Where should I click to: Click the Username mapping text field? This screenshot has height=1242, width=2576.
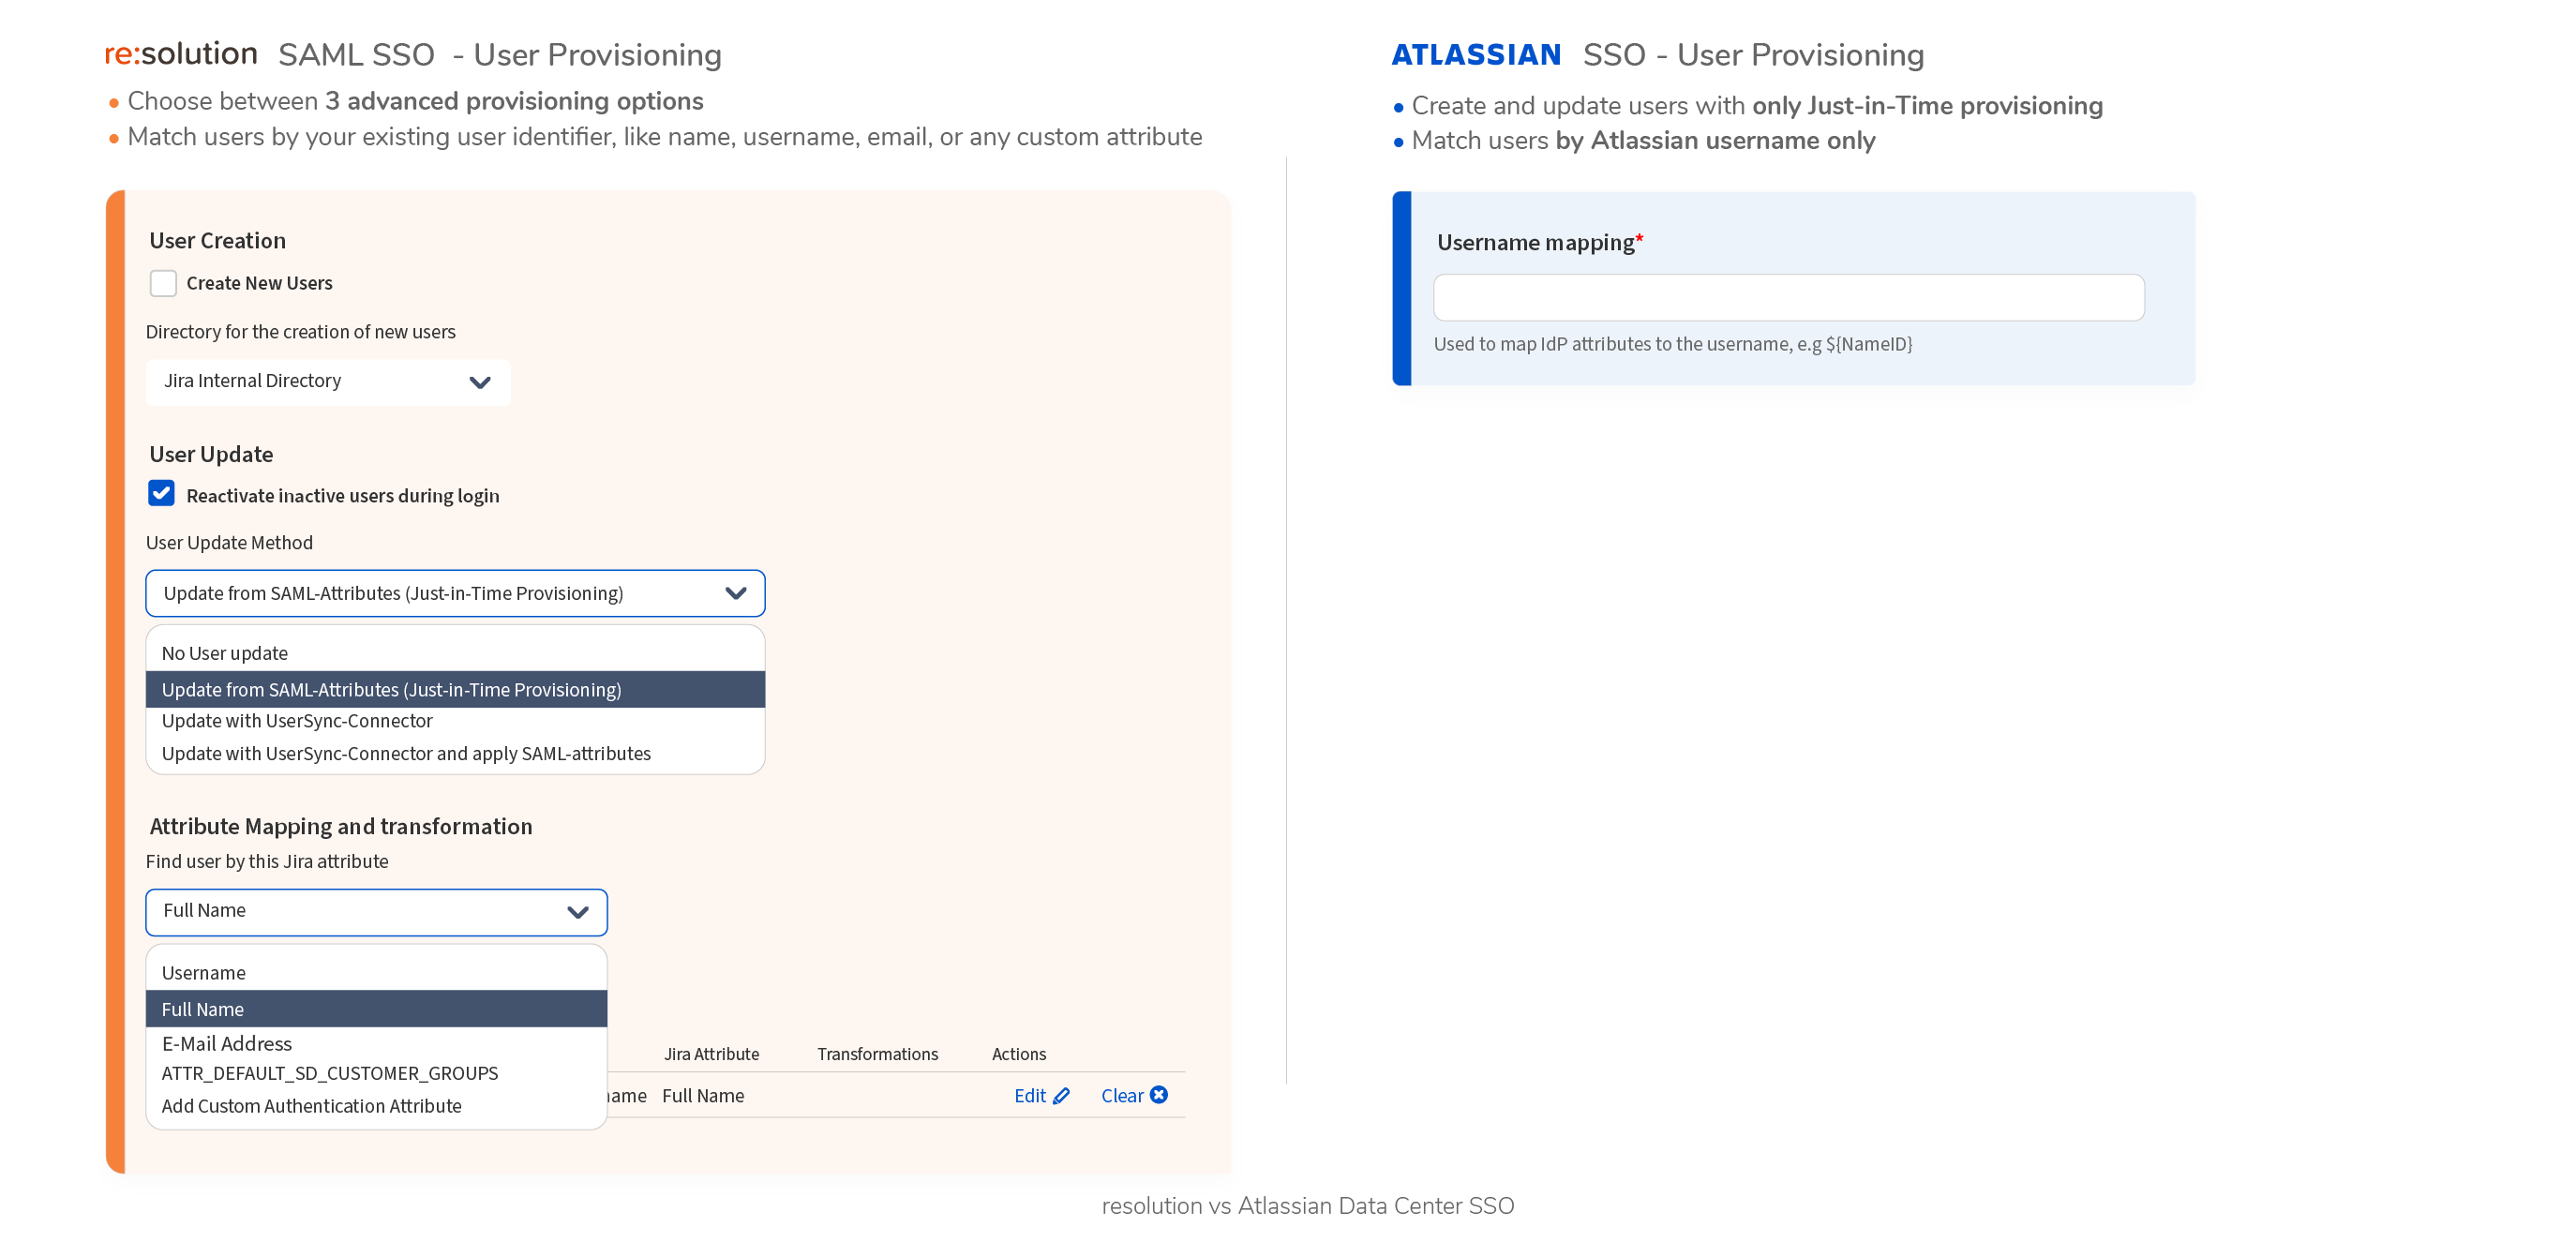click(1788, 298)
